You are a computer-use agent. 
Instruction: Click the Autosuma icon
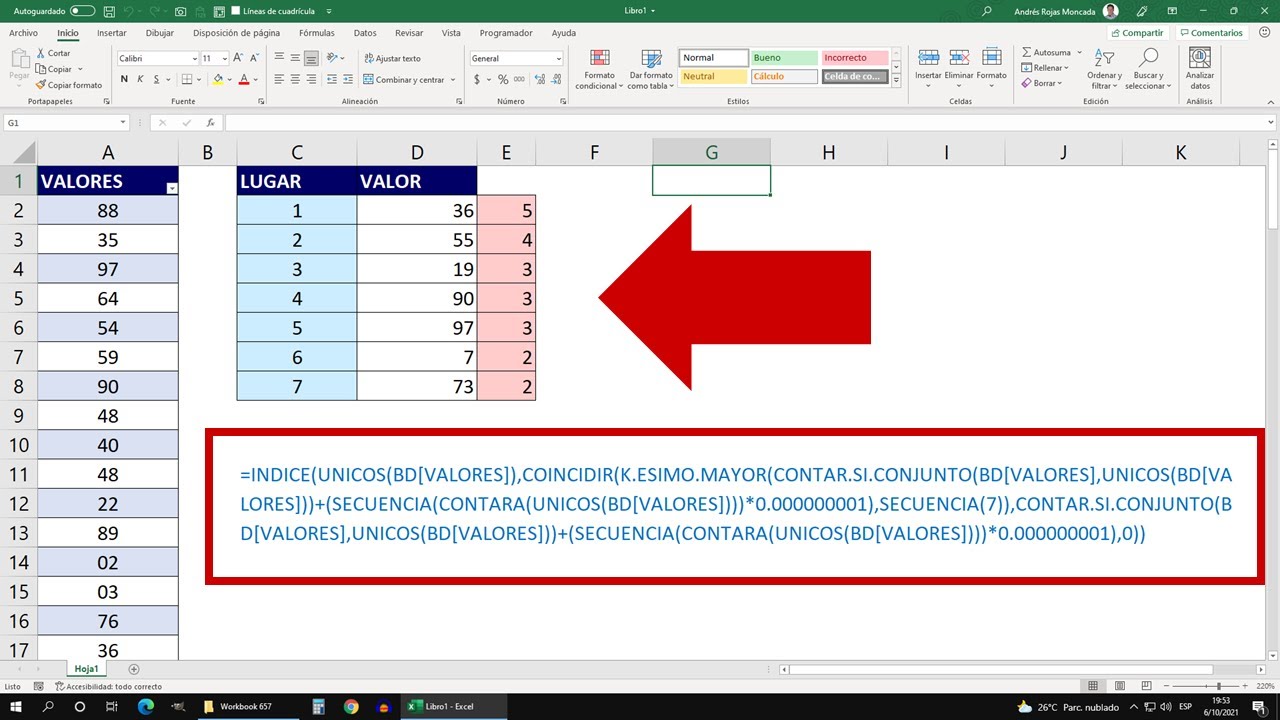(x=1027, y=52)
